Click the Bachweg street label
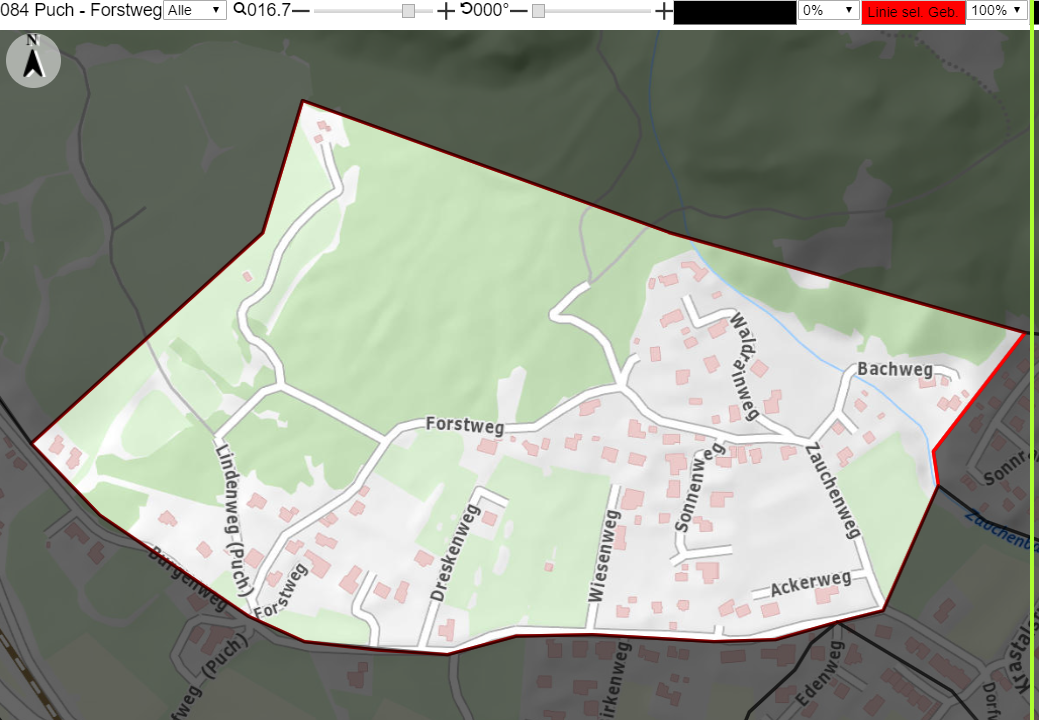The height and width of the screenshot is (720, 1039). pyautogui.click(x=895, y=369)
